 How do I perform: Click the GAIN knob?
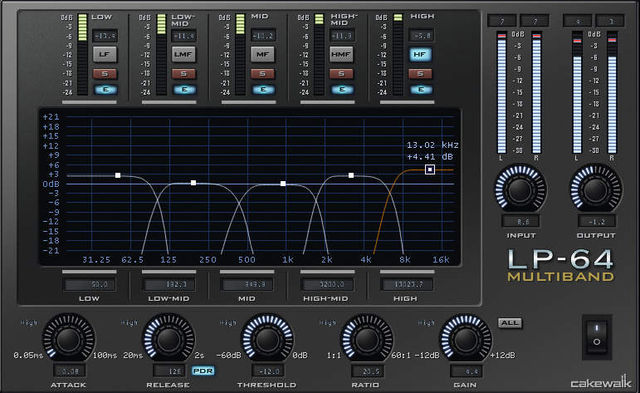[465, 339]
